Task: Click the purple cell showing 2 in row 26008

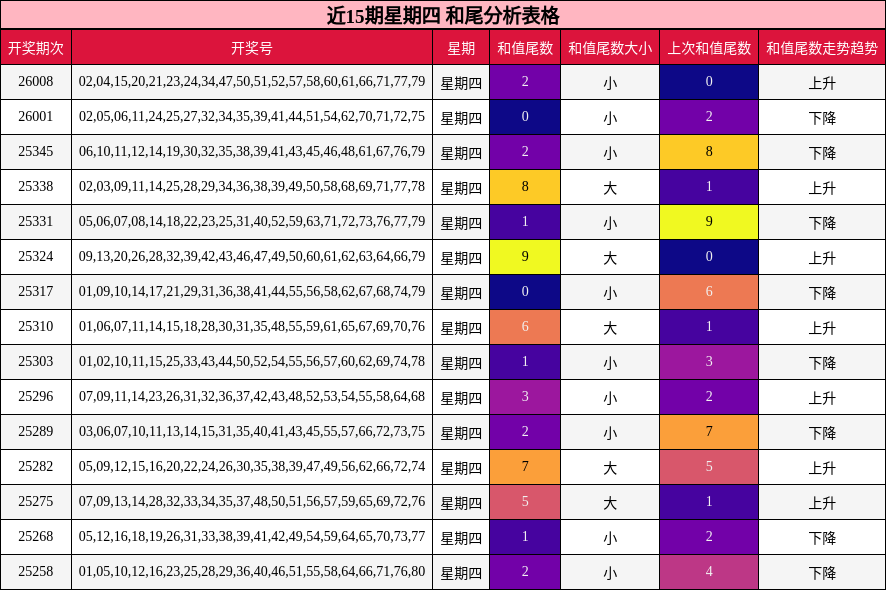Action: (525, 81)
